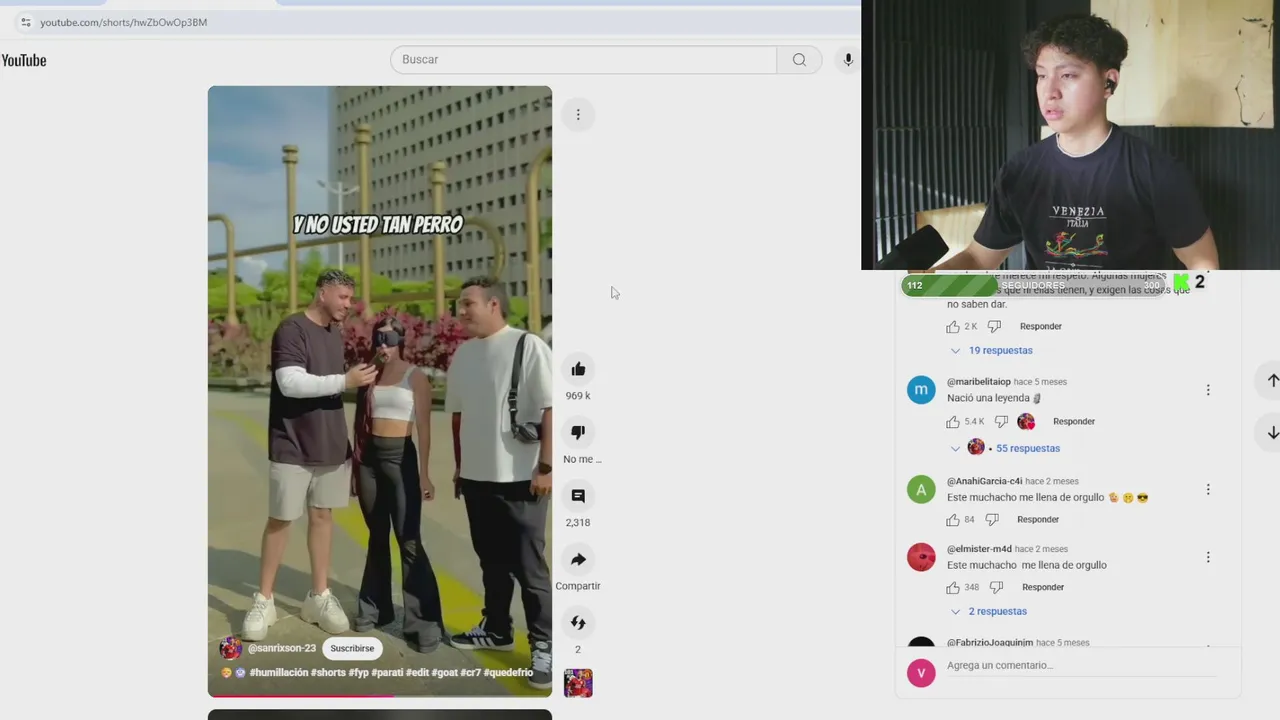The height and width of the screenshot is (720, 1280).
Task: Open the sound thumbnail below the remix icon
Action: coord(578,683)
